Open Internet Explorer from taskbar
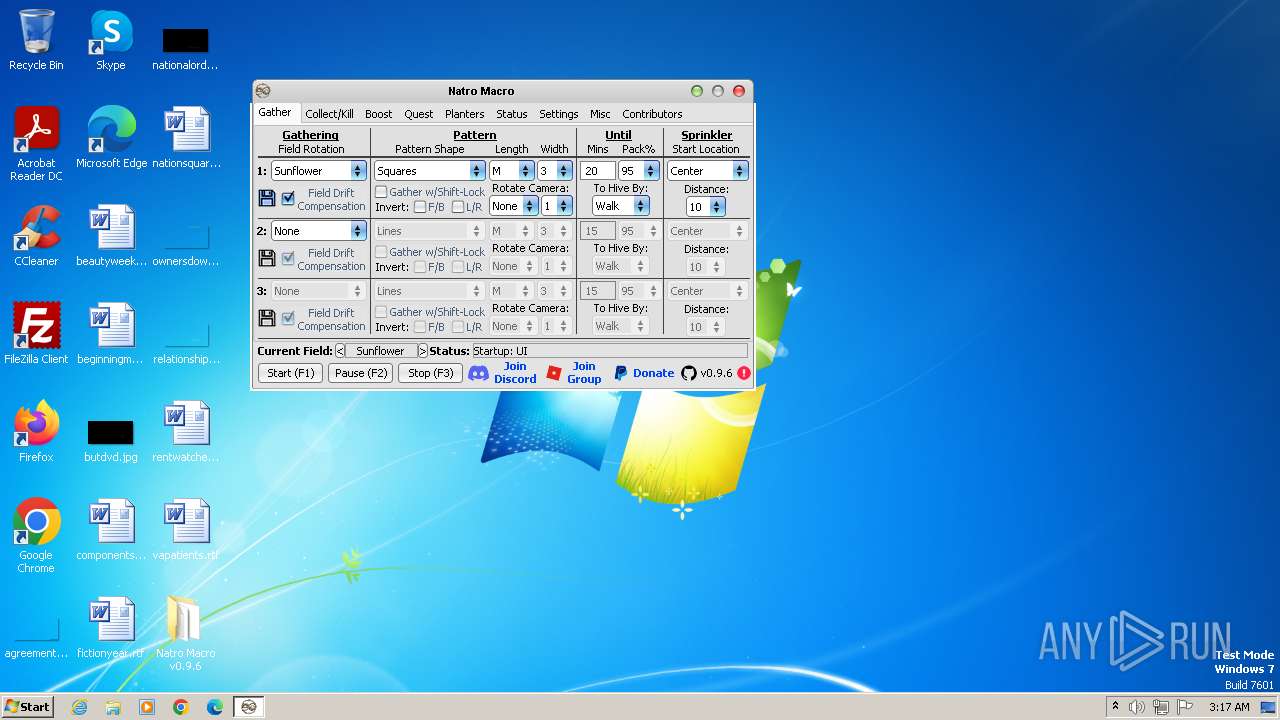The width and height of the screenshot is (1280, 720). [x=80, y=707]
